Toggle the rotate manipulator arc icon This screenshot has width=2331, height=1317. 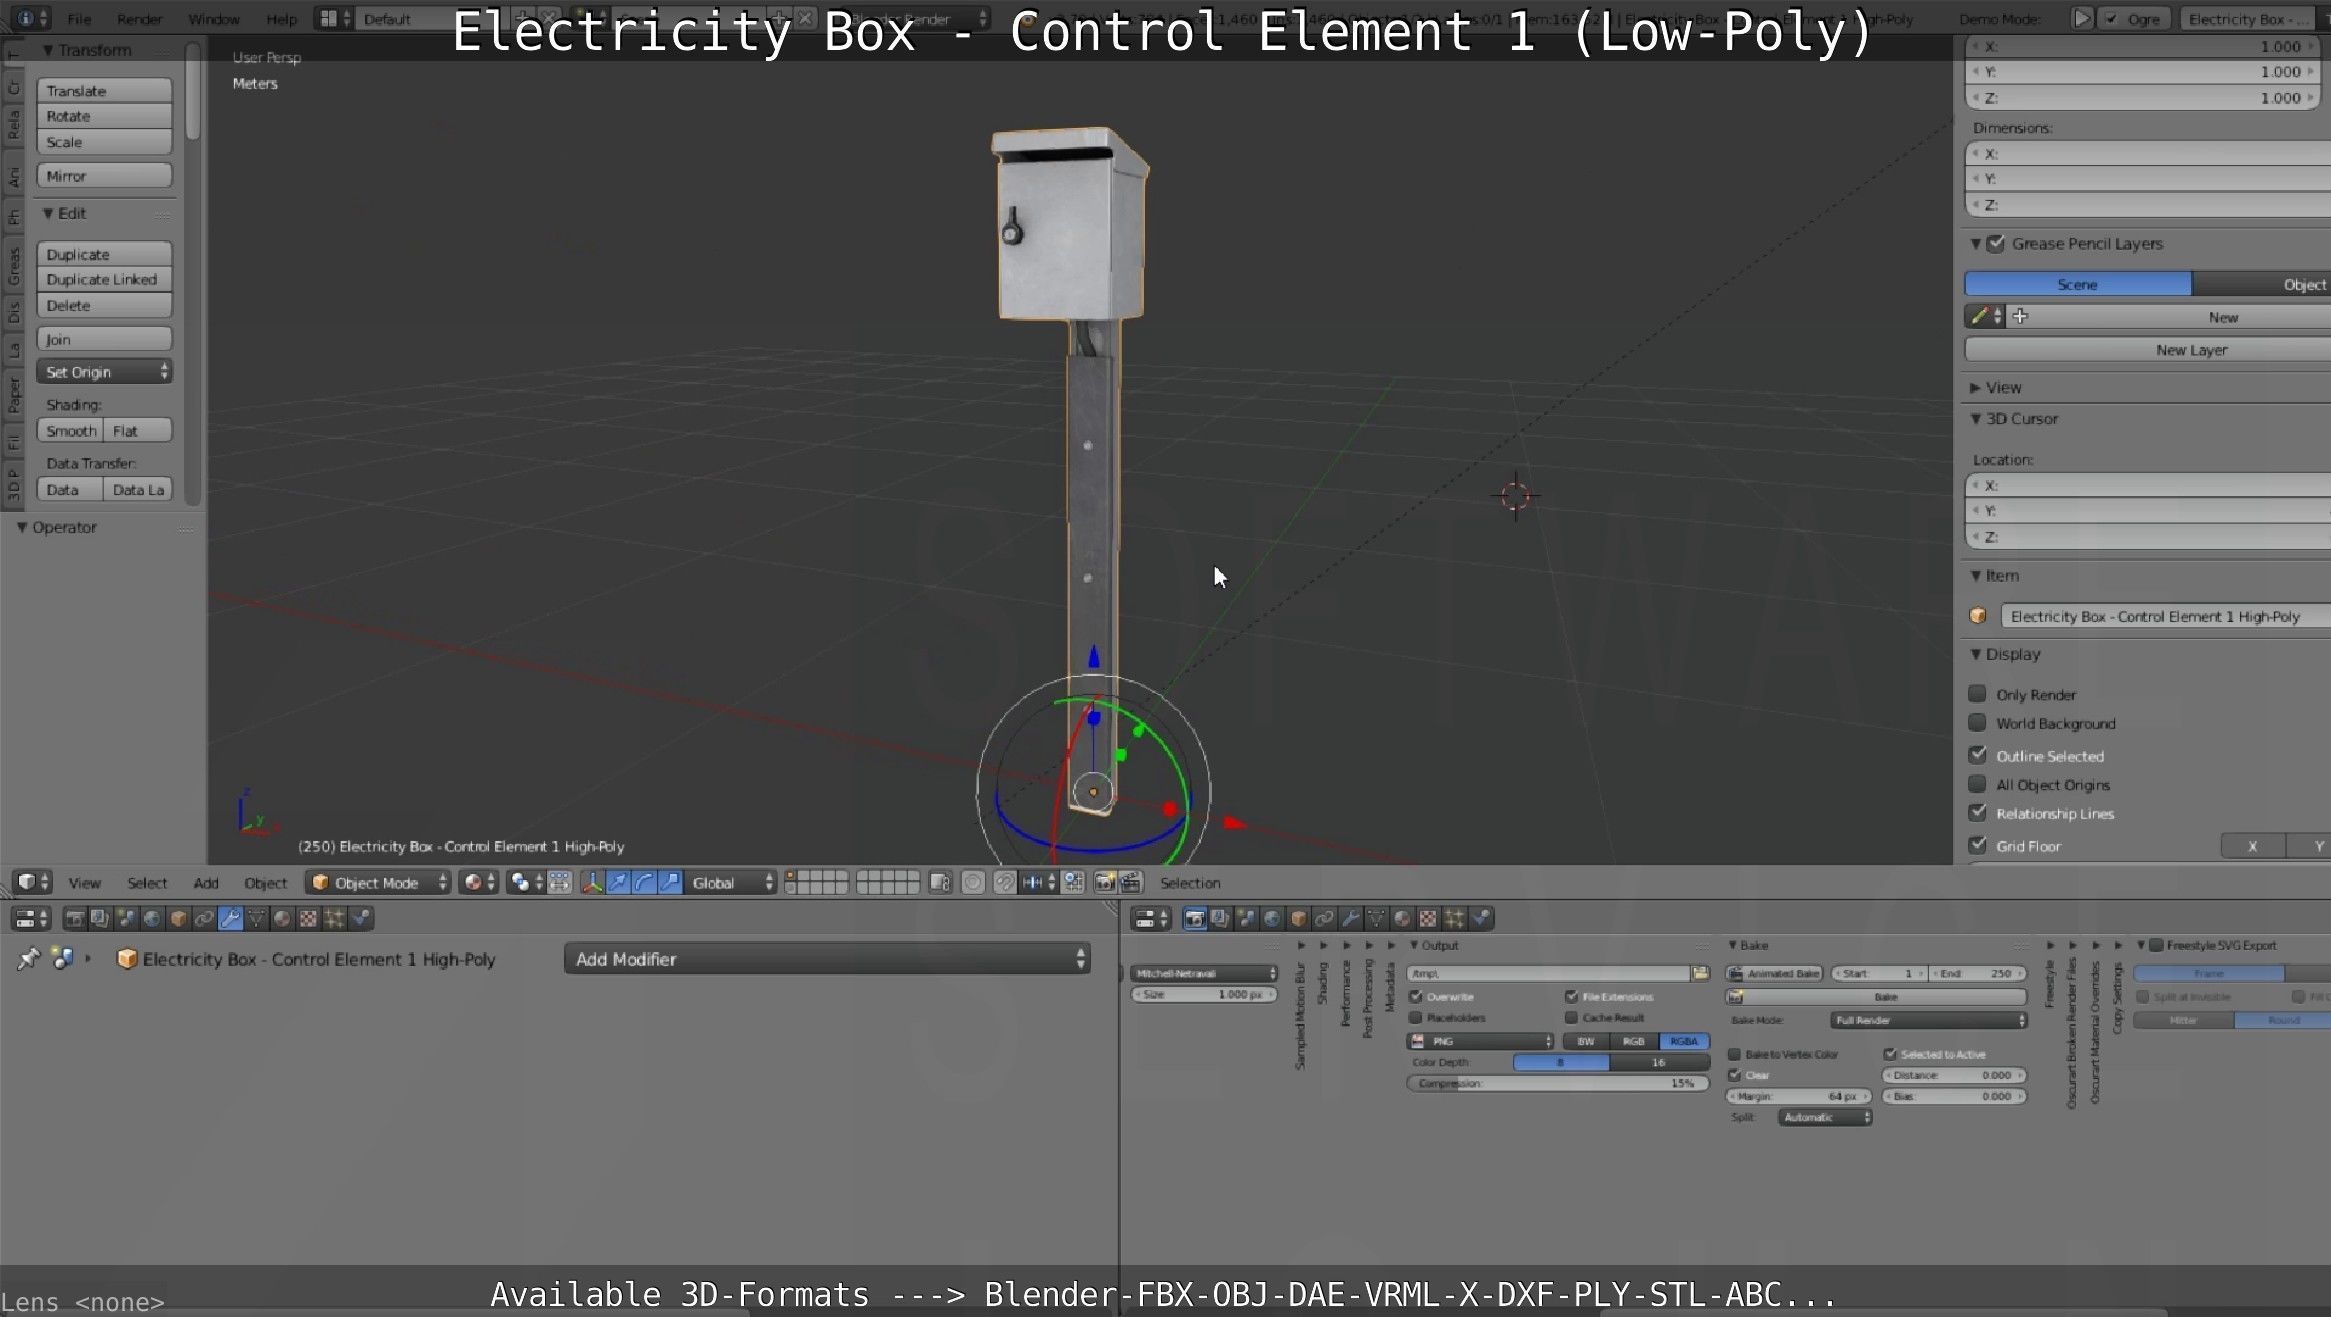pos(644,882)
